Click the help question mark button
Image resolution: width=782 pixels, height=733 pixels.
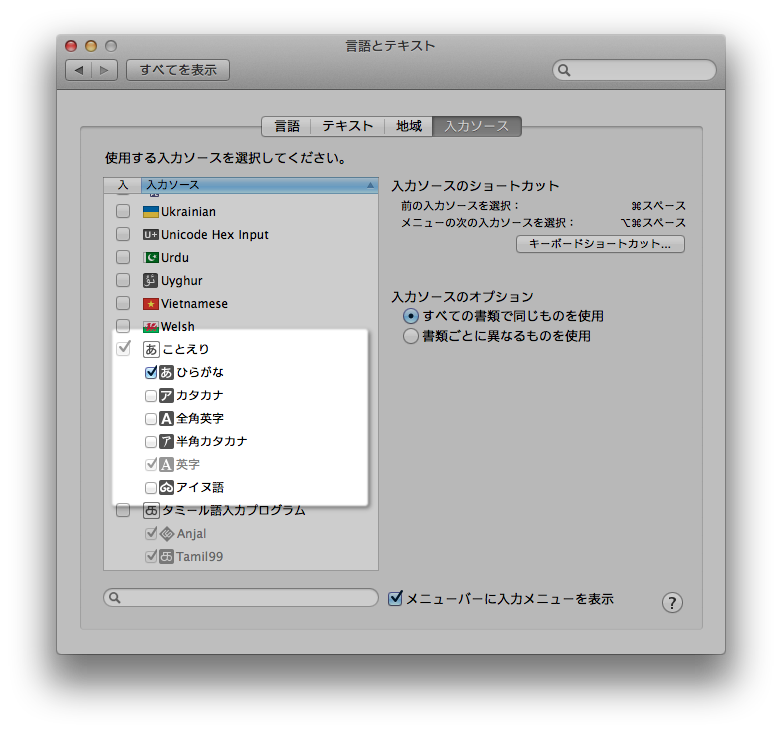(672, 602)
